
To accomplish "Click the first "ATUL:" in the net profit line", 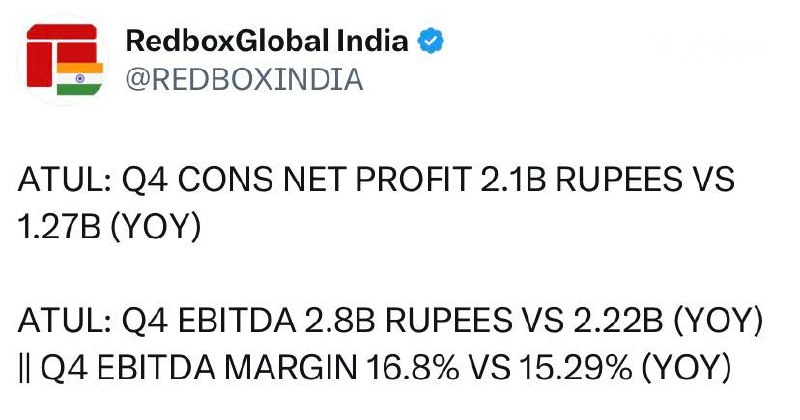I will coord(58,182).
